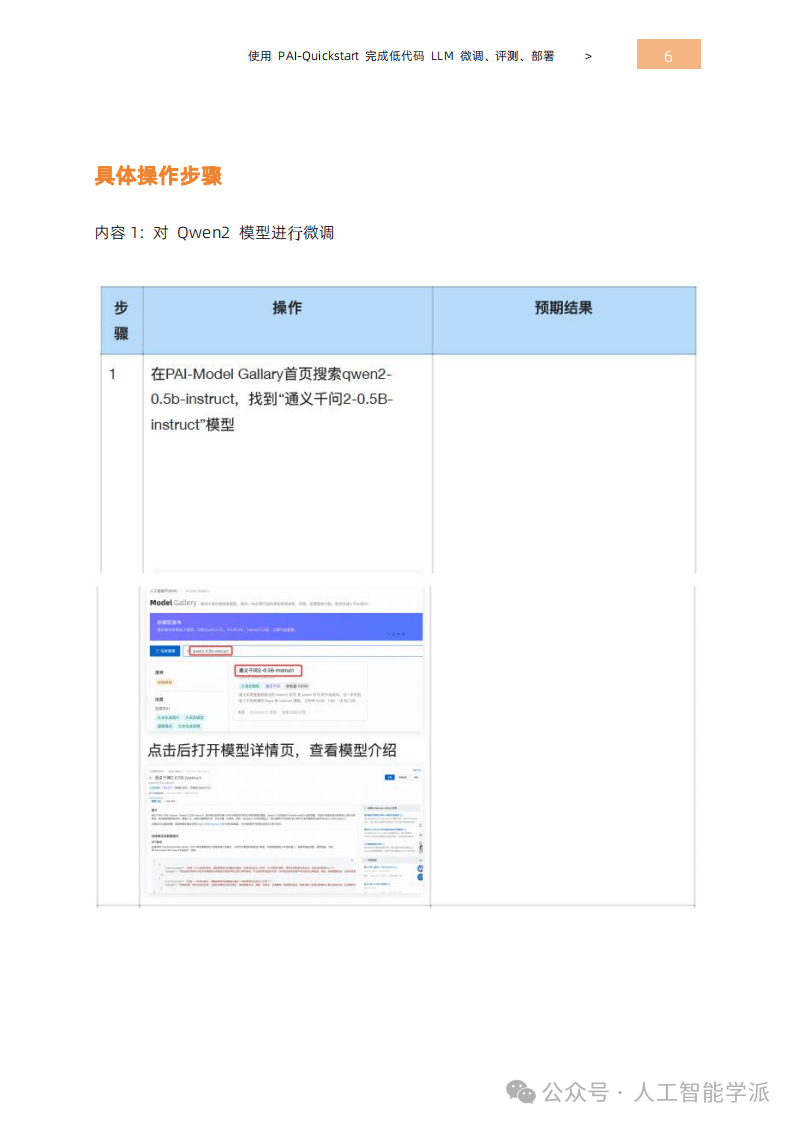The height and width of the screenshot is (1124, 795).
Task: Click the blue button left of the search box
Action: (x=164, y=651)
